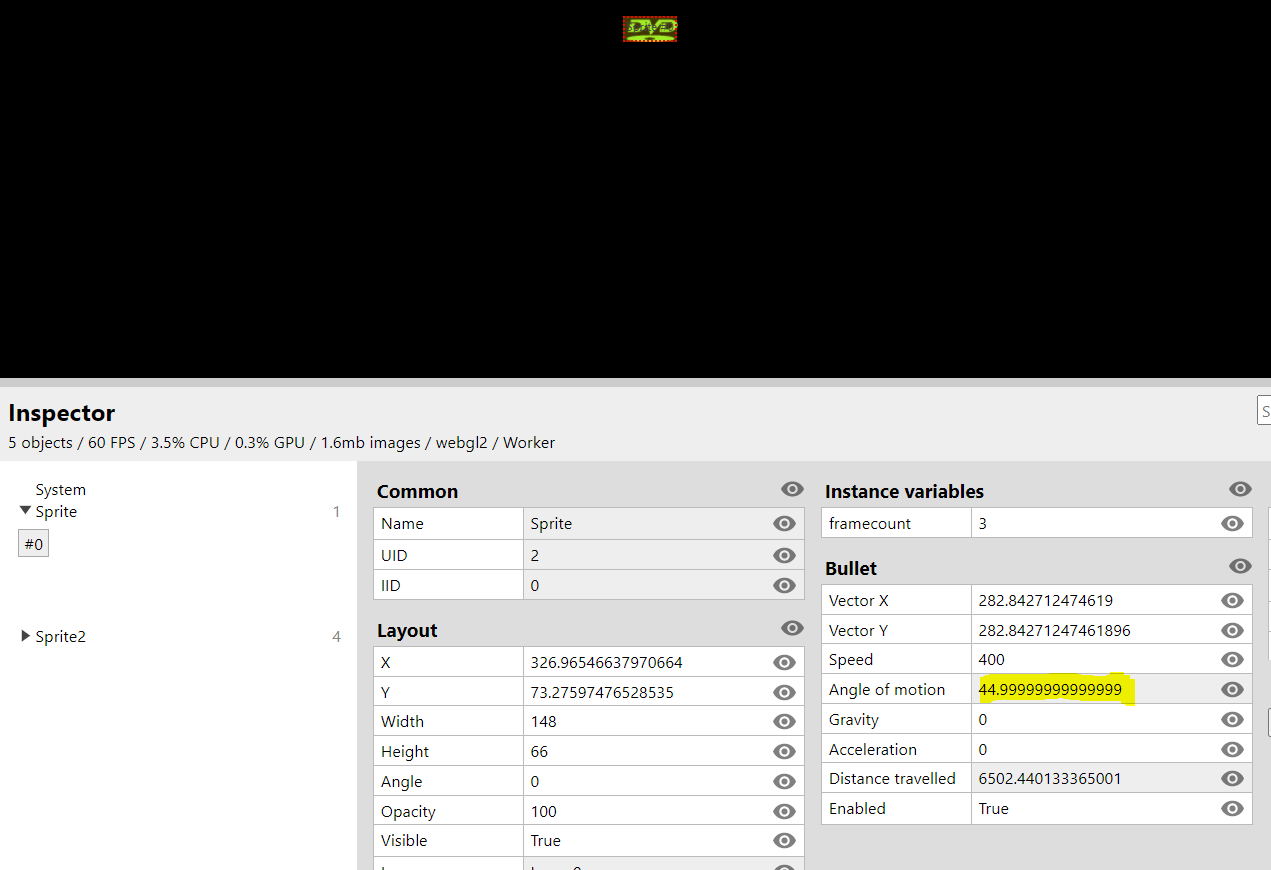Click the eye icon for Speed
Viewport: 1271px width, 870px height.
[1232, 659]
